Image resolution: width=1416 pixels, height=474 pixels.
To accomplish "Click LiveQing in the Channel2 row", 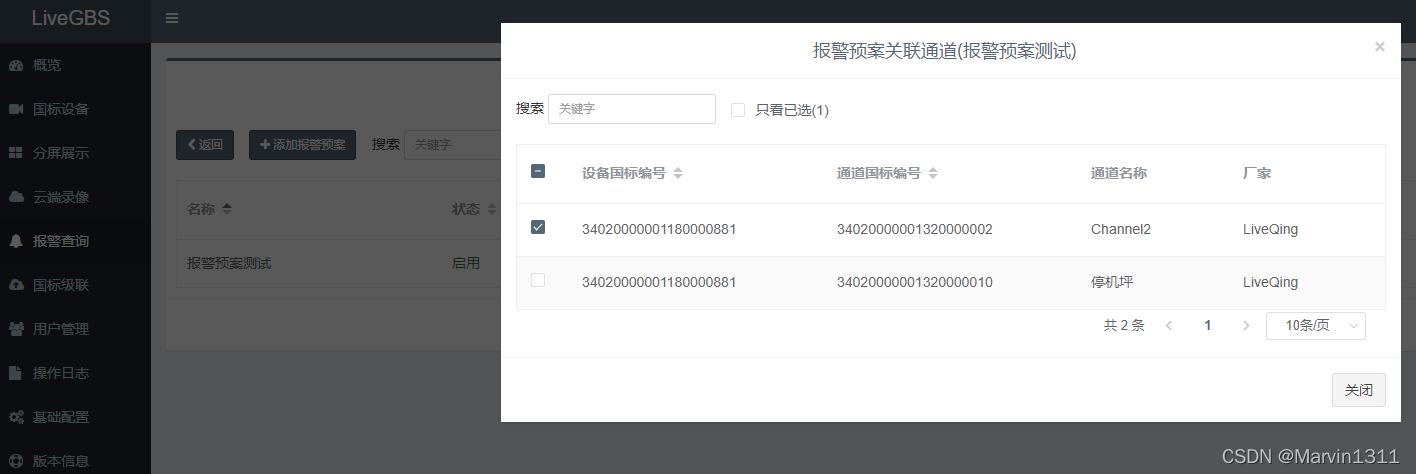I will point(1270,229).
